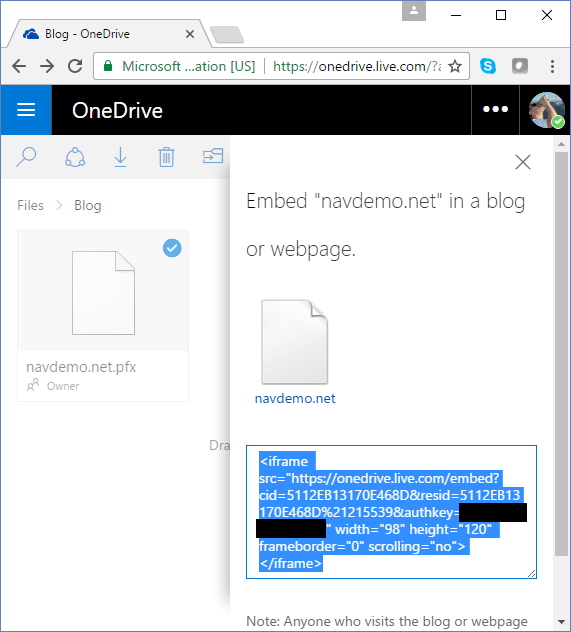Click inside the iframe embed code box
The image size is (571, 632).
[391, 512]
